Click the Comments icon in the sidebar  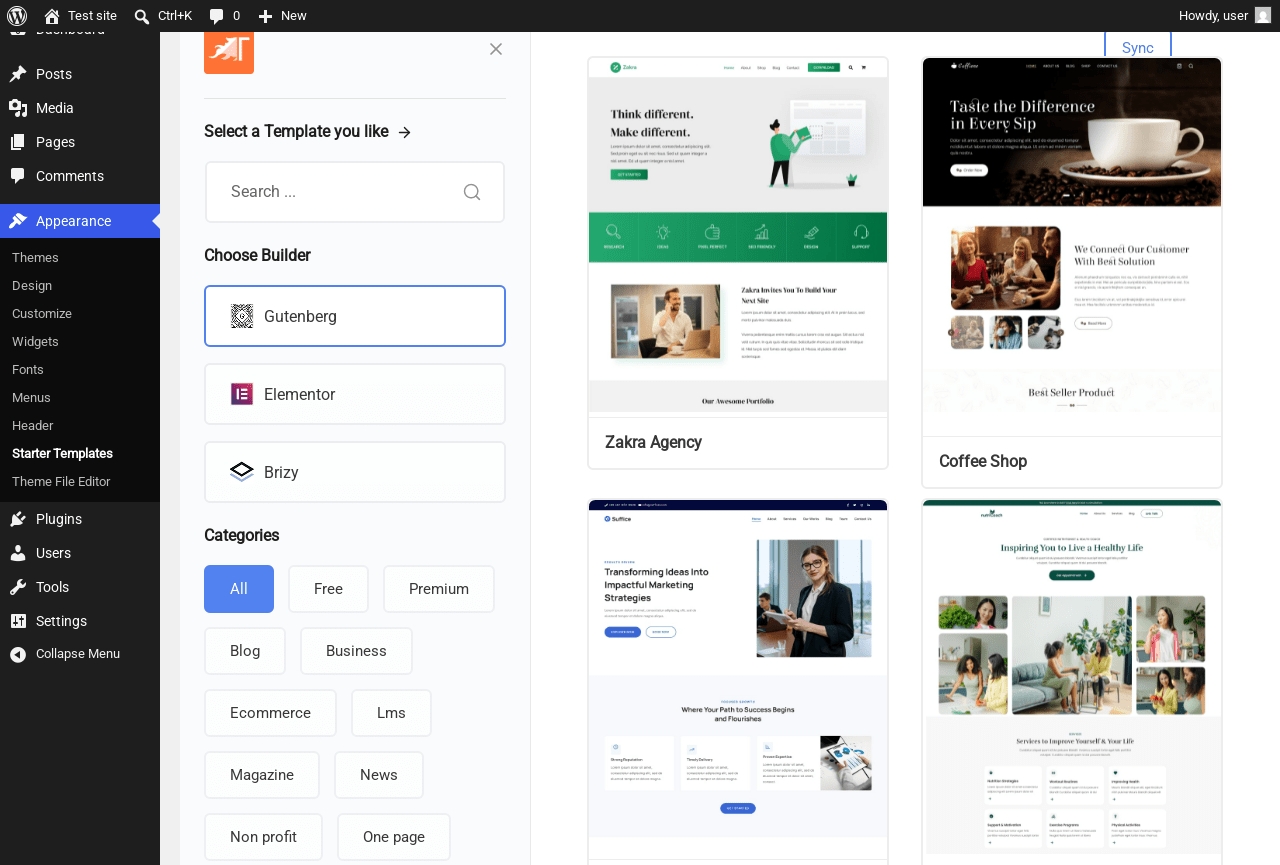(x=18, y=176)
